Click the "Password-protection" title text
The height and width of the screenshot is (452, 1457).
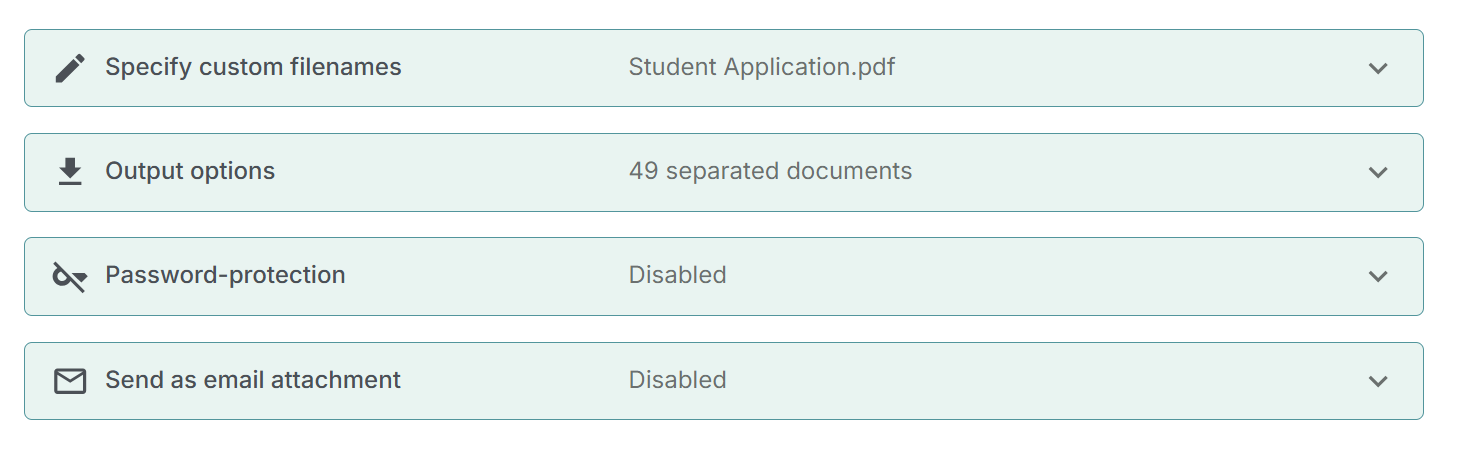click(225, 275)
